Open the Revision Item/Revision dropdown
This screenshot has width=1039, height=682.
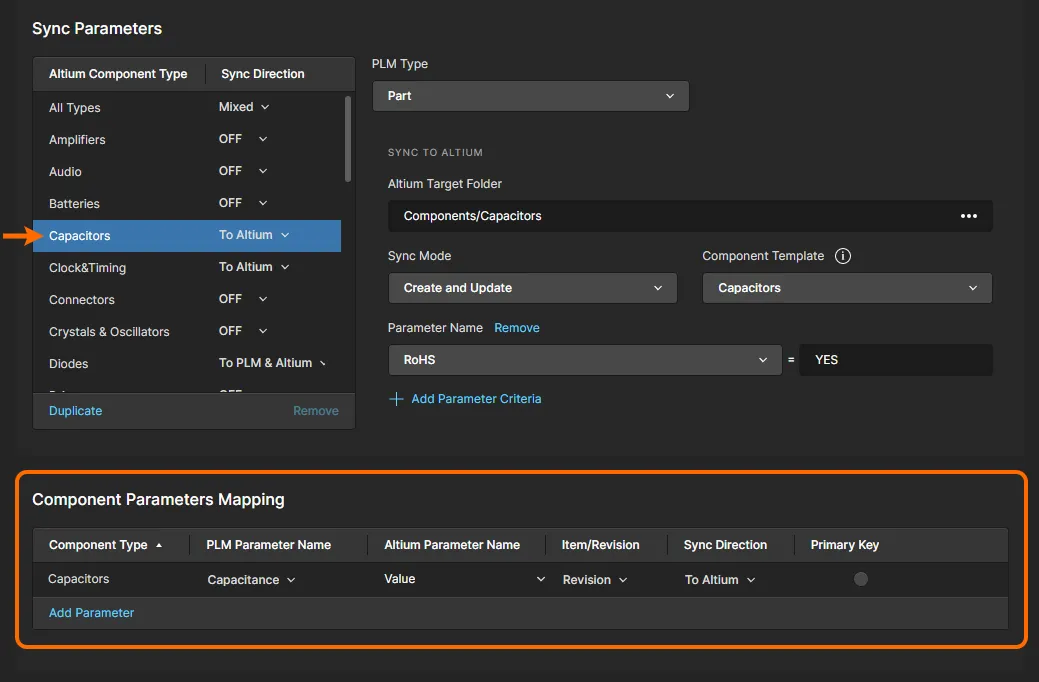pos(595,580)
